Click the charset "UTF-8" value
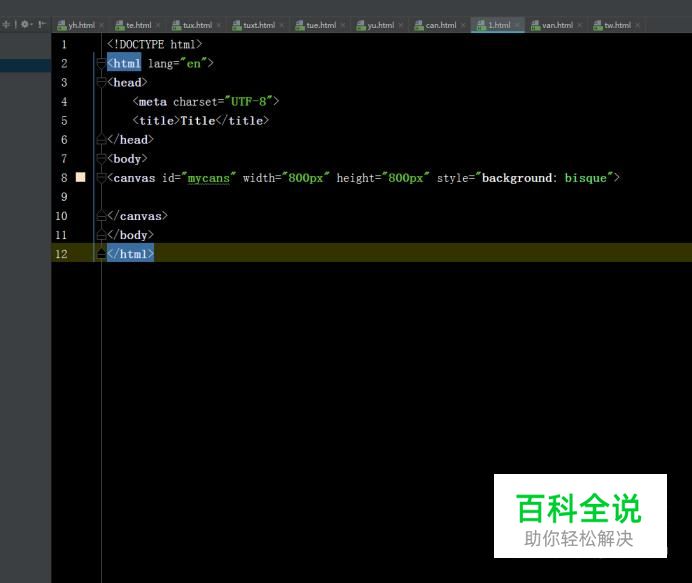 point(249,102)
